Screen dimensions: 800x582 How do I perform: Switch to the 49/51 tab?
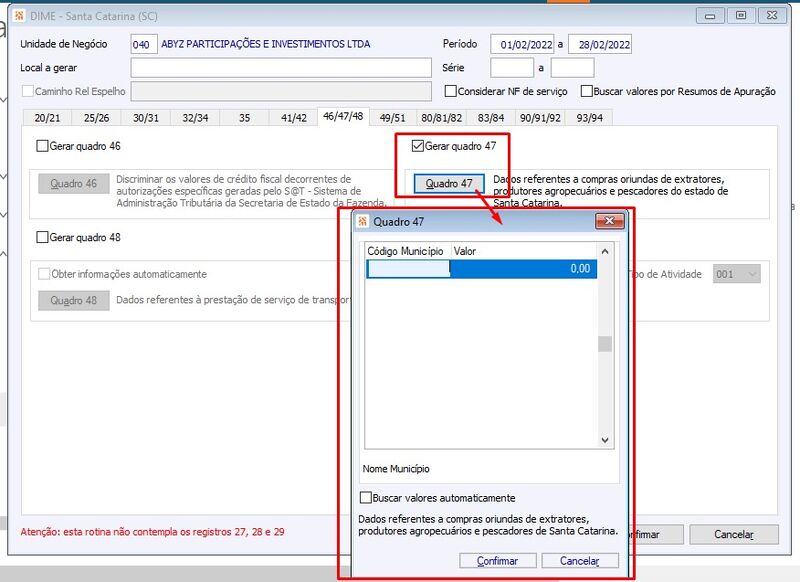click(x=392, y=118)
